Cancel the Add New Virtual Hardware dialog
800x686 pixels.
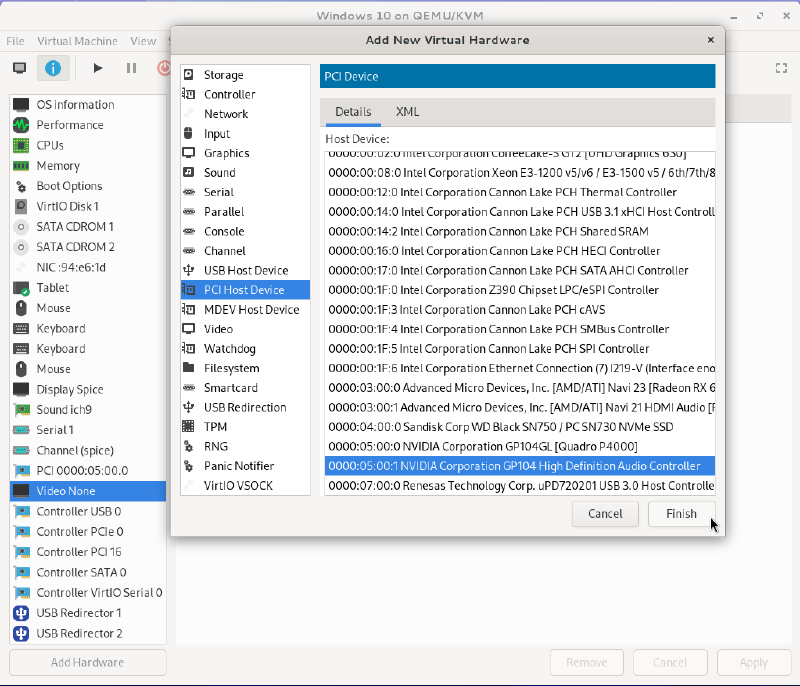[x=605, y=514]
